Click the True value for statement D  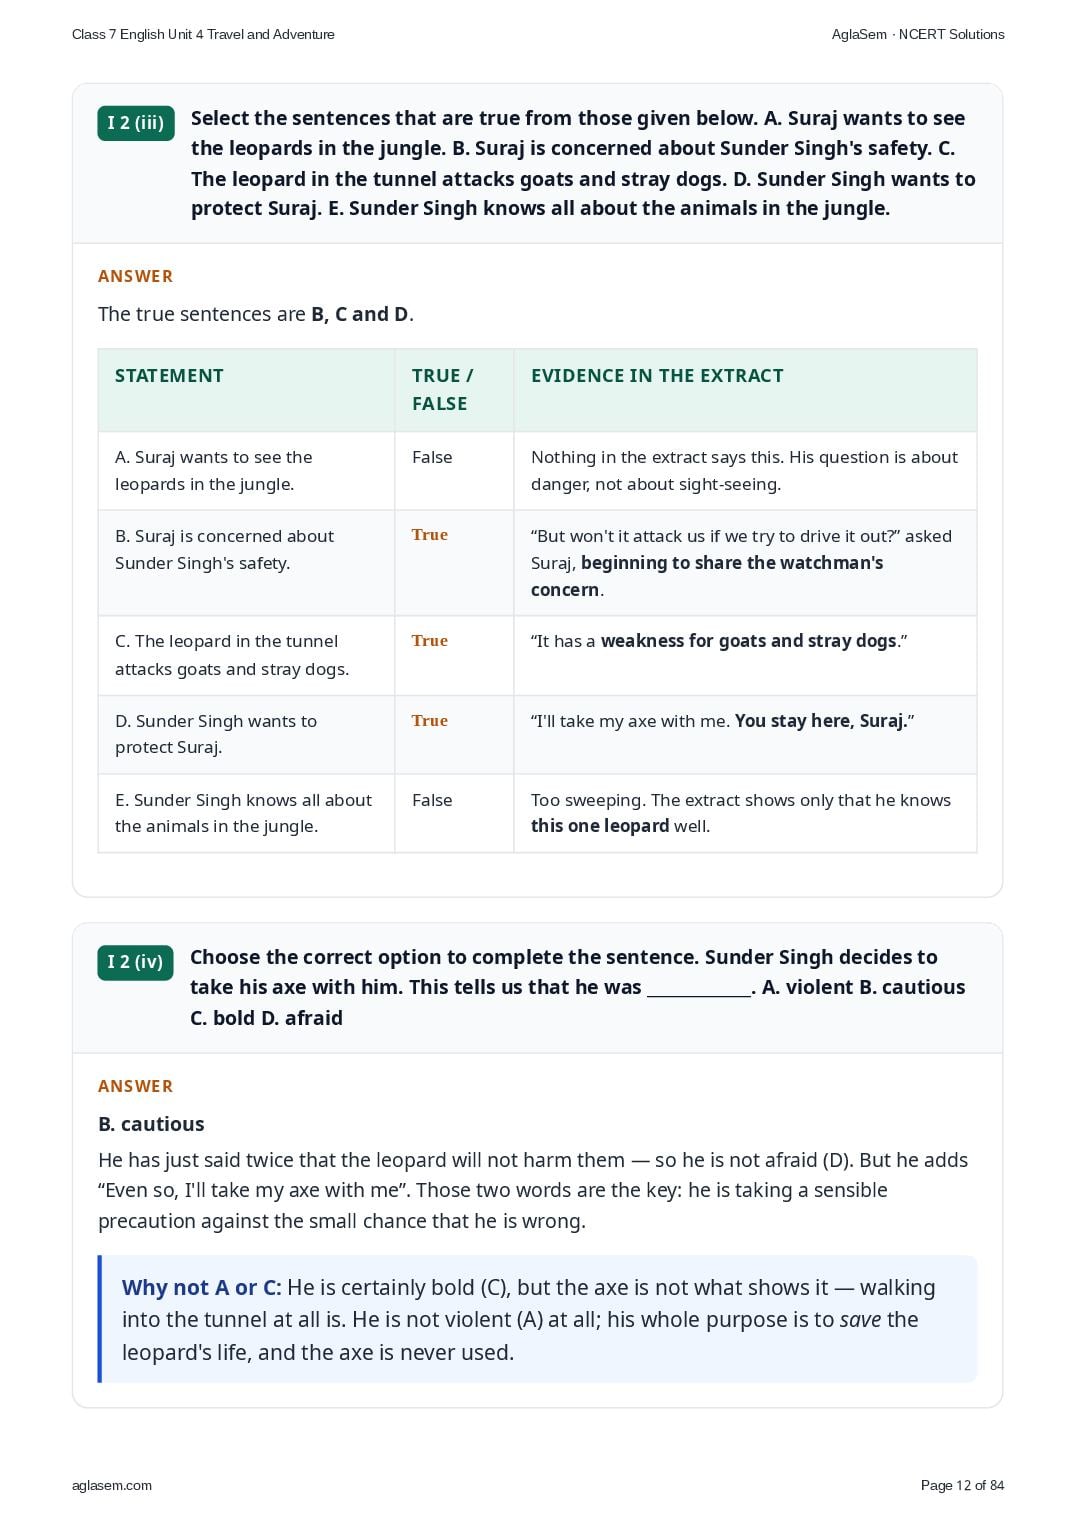point(430,721)
